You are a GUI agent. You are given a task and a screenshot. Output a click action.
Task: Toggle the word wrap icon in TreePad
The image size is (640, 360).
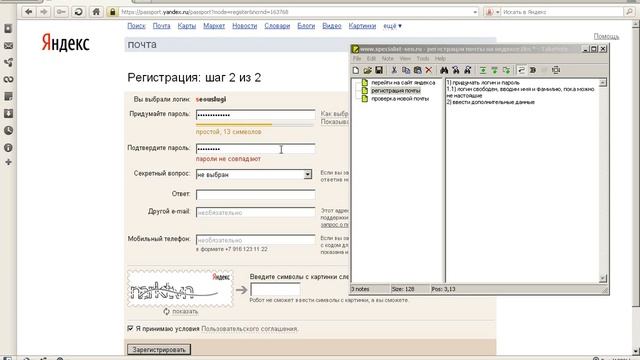click(521, 70)
